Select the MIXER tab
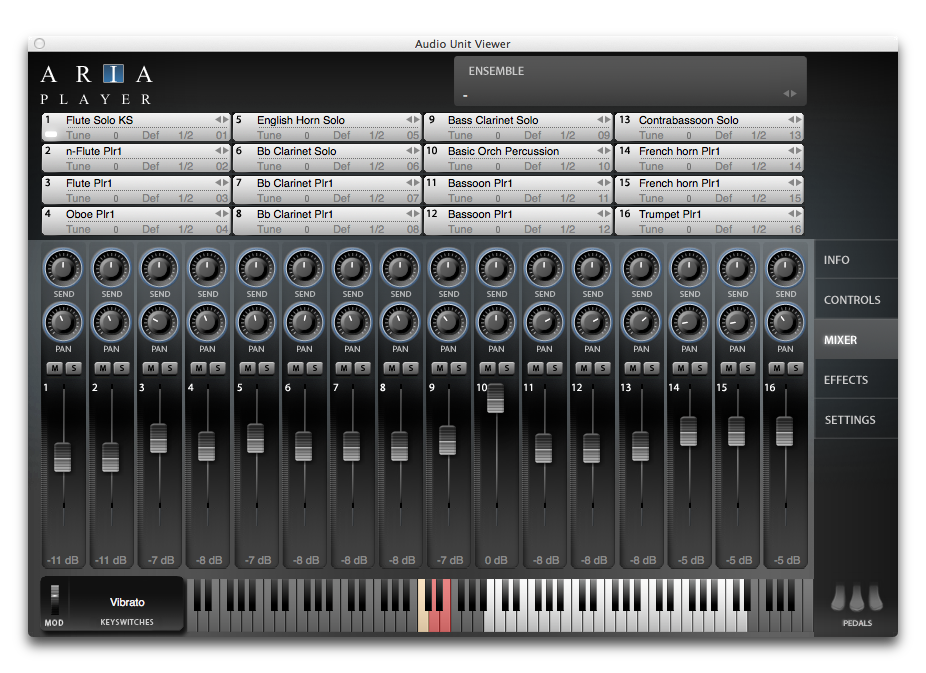This screenshot has width=926, height=673. [856, 340]
